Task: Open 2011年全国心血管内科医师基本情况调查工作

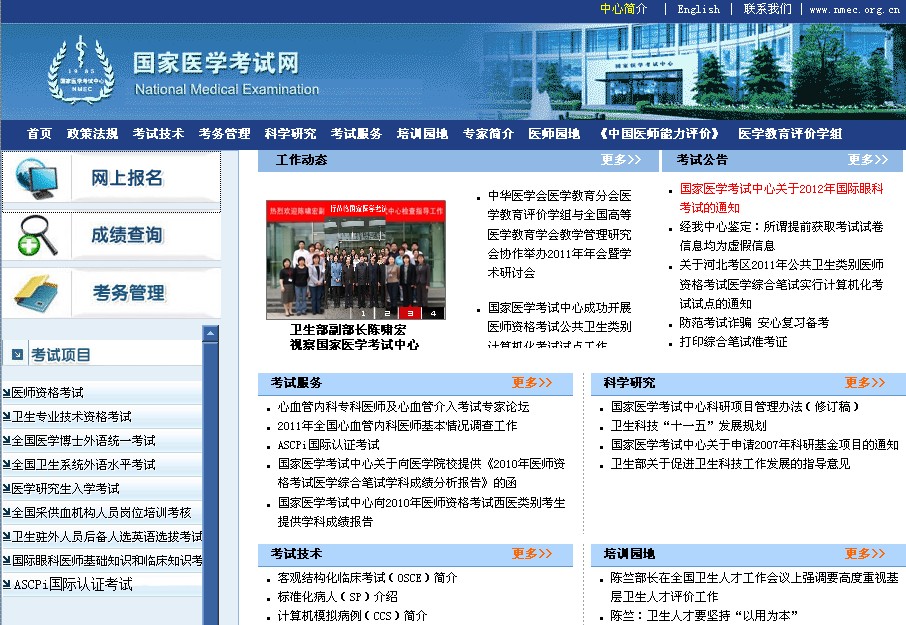Action: click(397, 426)
